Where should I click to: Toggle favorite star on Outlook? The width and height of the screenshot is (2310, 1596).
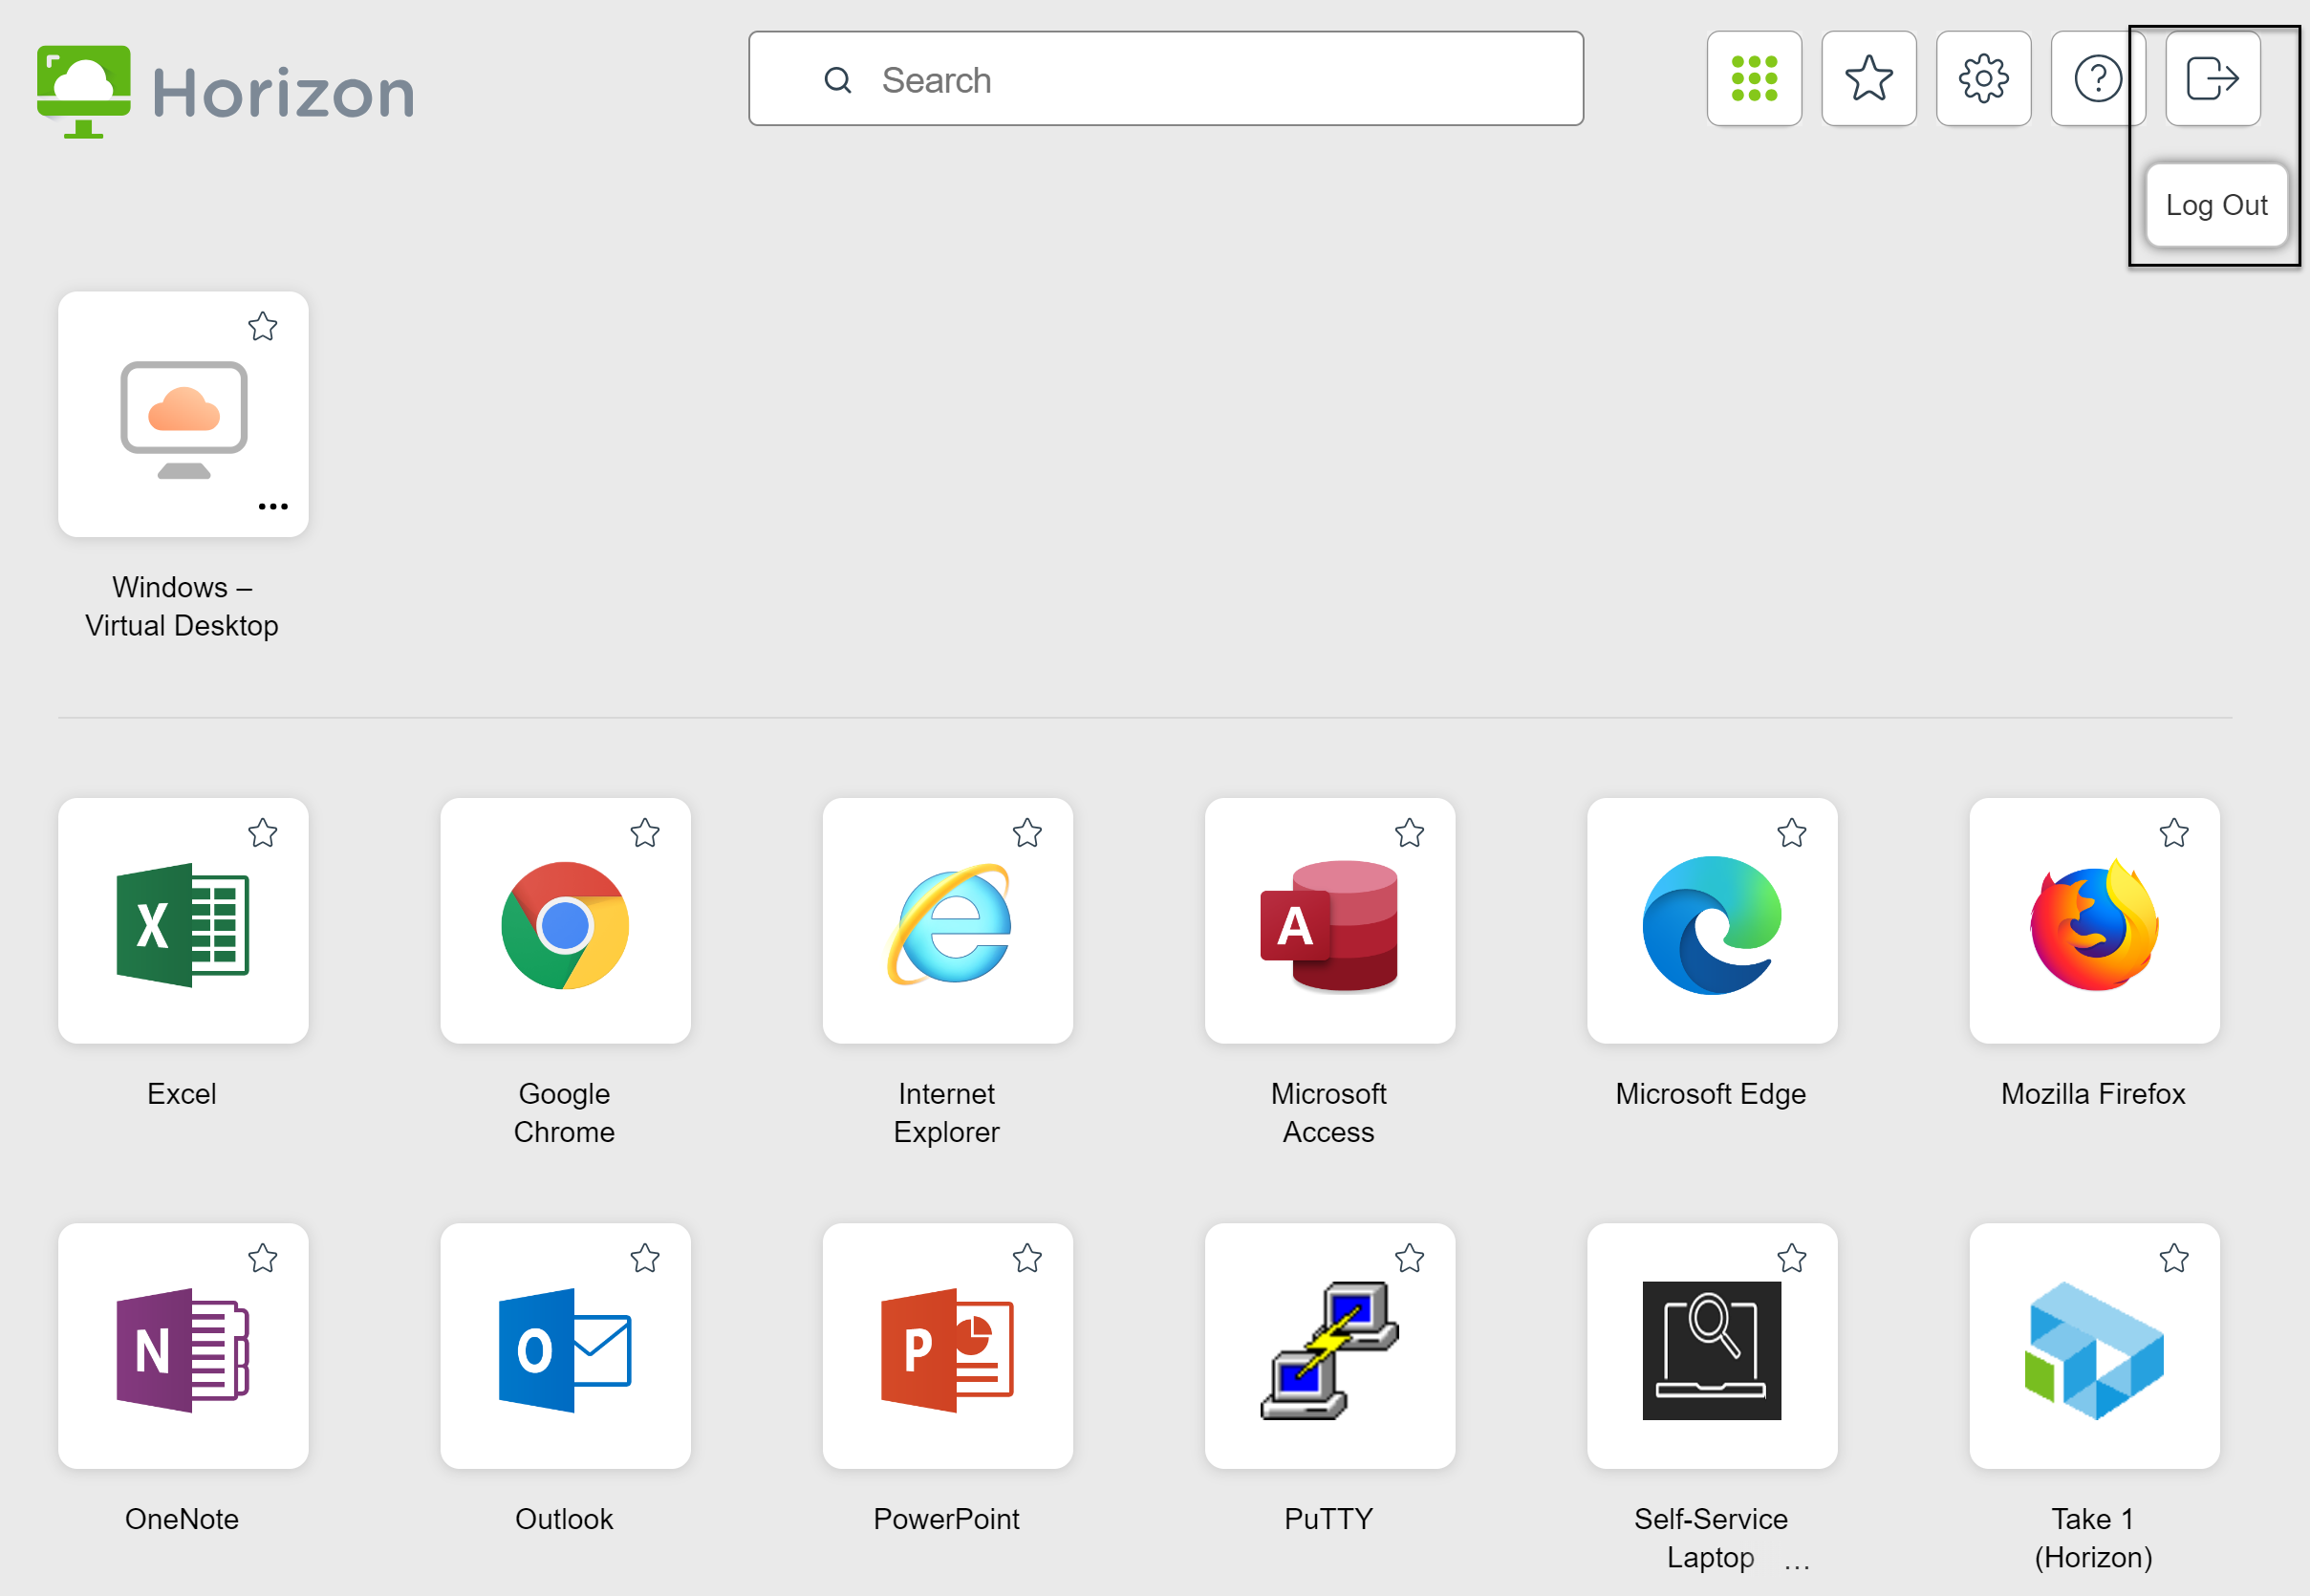coord(645,1257)
